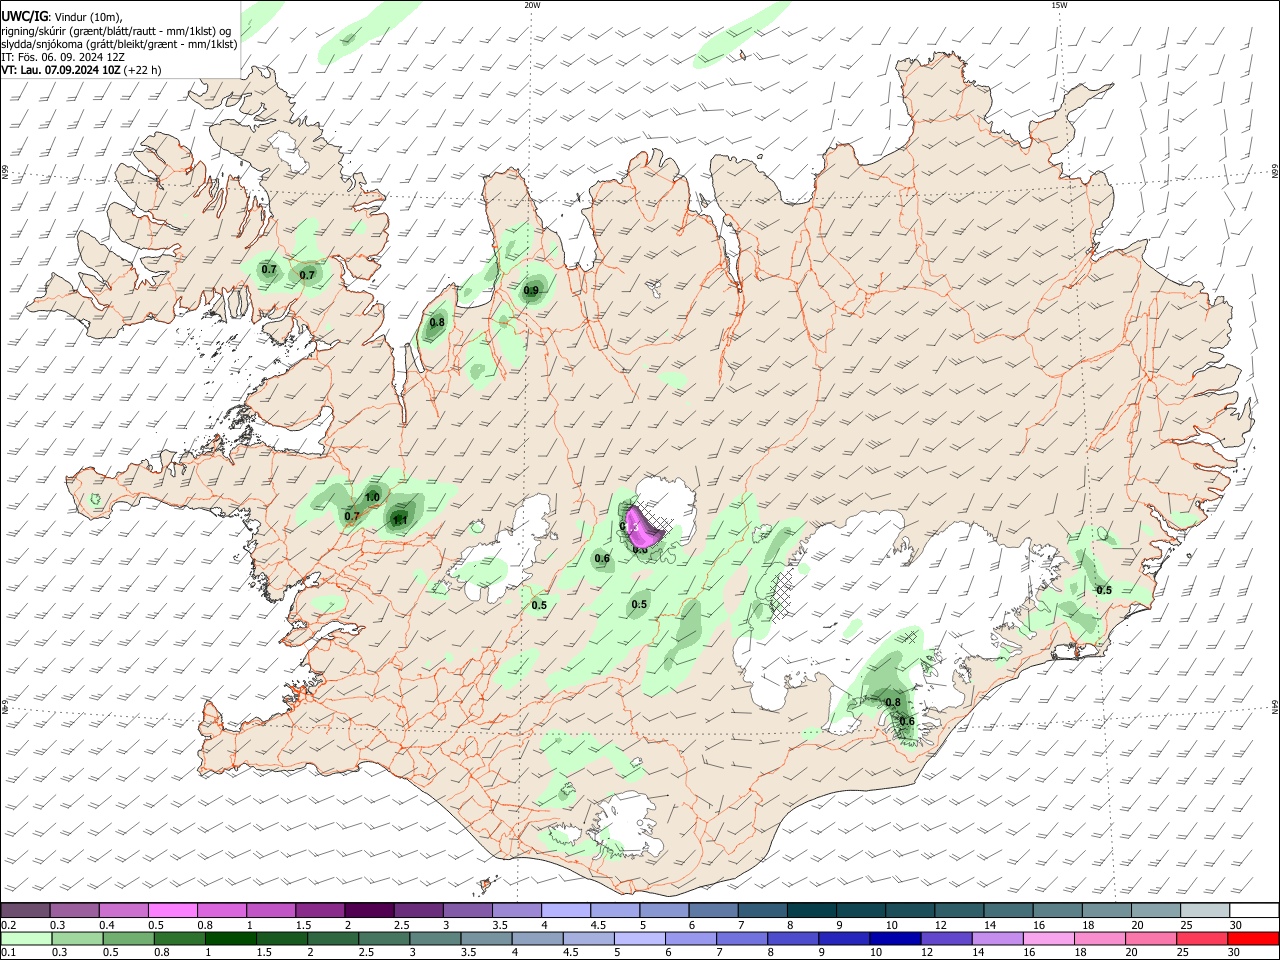Click the "12" label in the rain legend row

pyautogui.click(x=926, y=953)
